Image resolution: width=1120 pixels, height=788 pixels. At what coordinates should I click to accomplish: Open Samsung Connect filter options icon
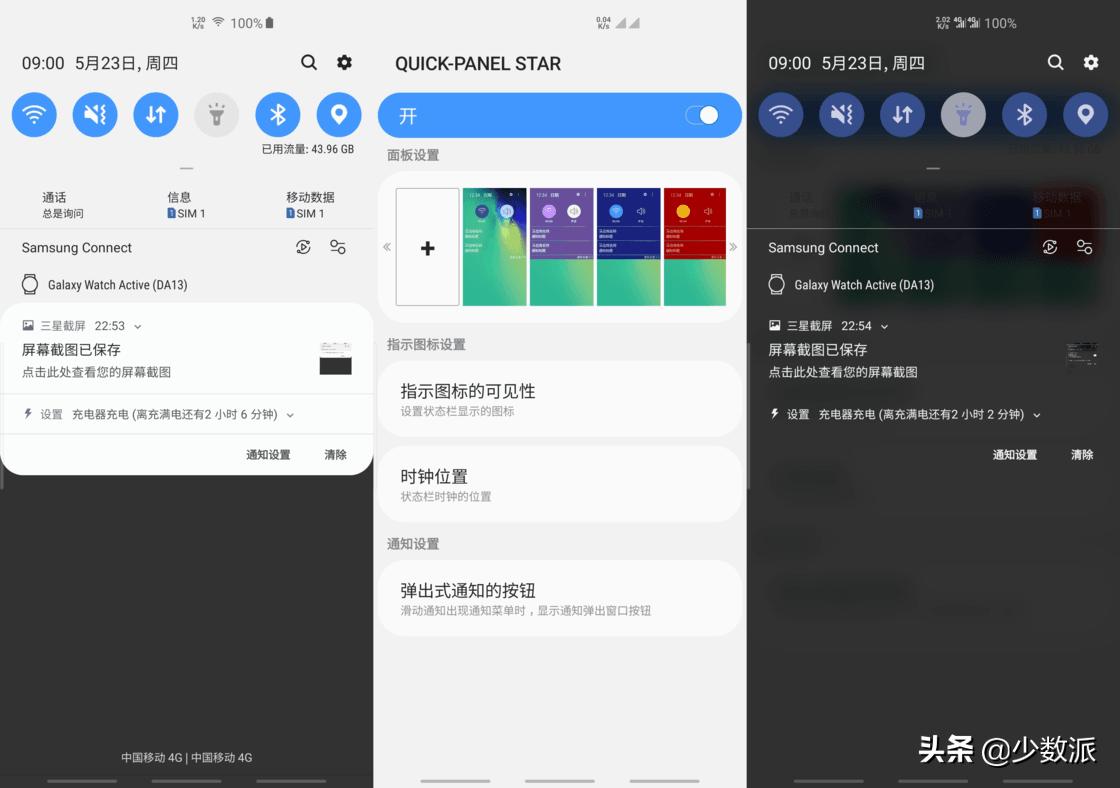pyautogui.click(x=338, y=247)
